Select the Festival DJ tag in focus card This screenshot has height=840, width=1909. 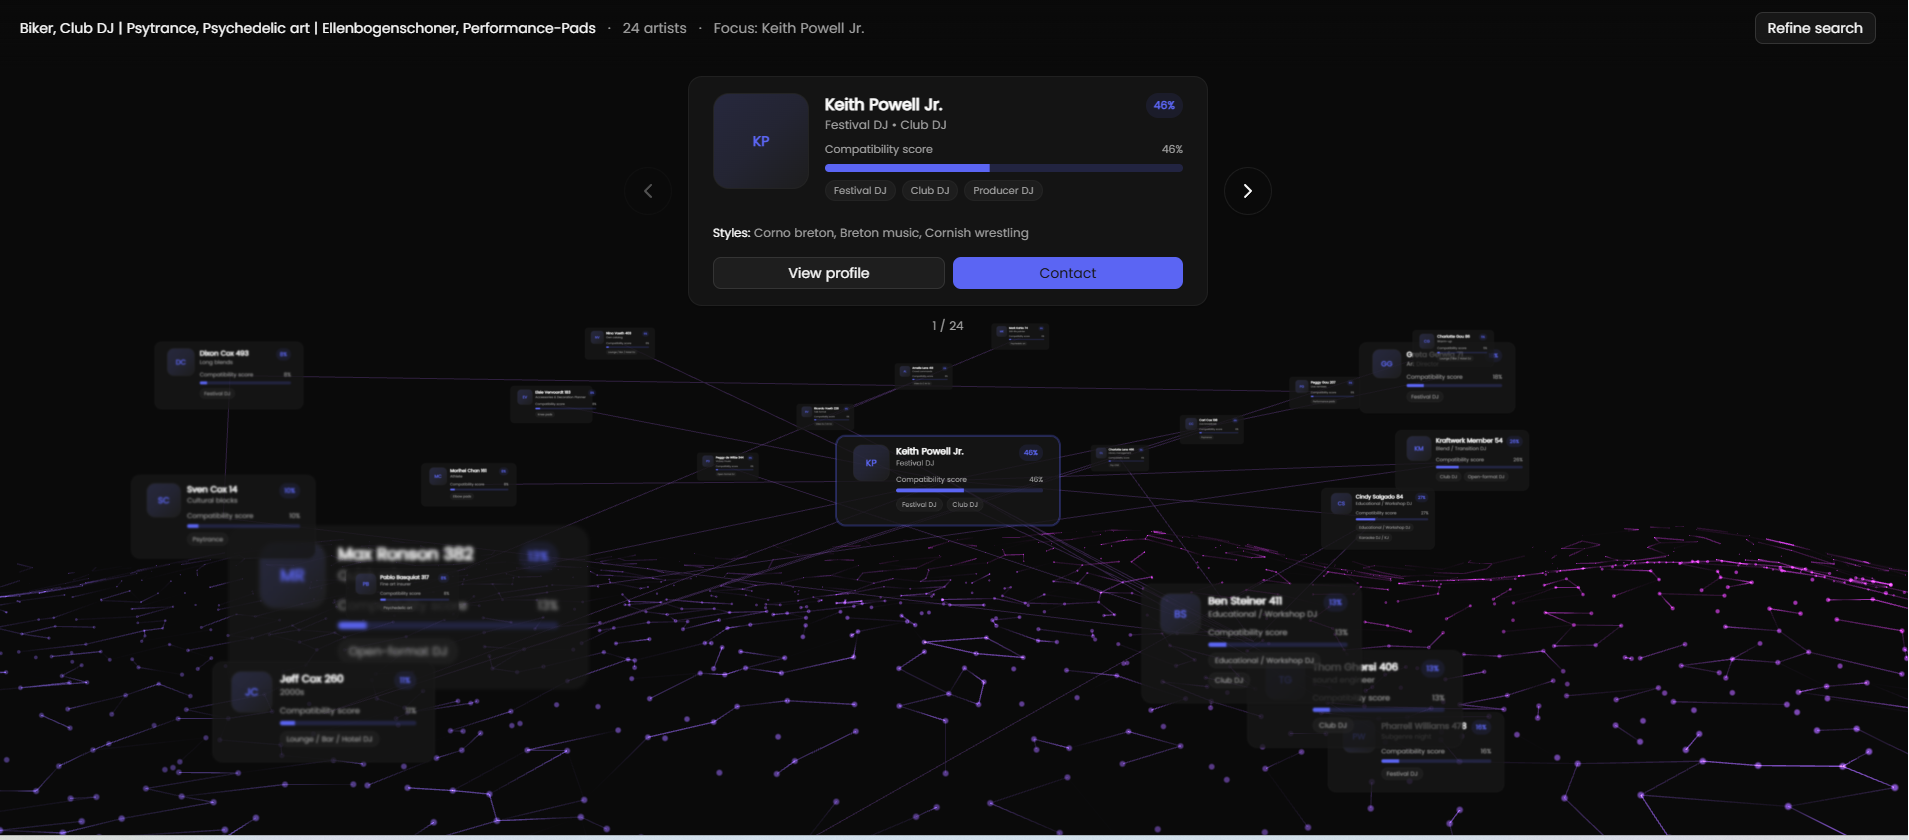(x=859, y=190)
